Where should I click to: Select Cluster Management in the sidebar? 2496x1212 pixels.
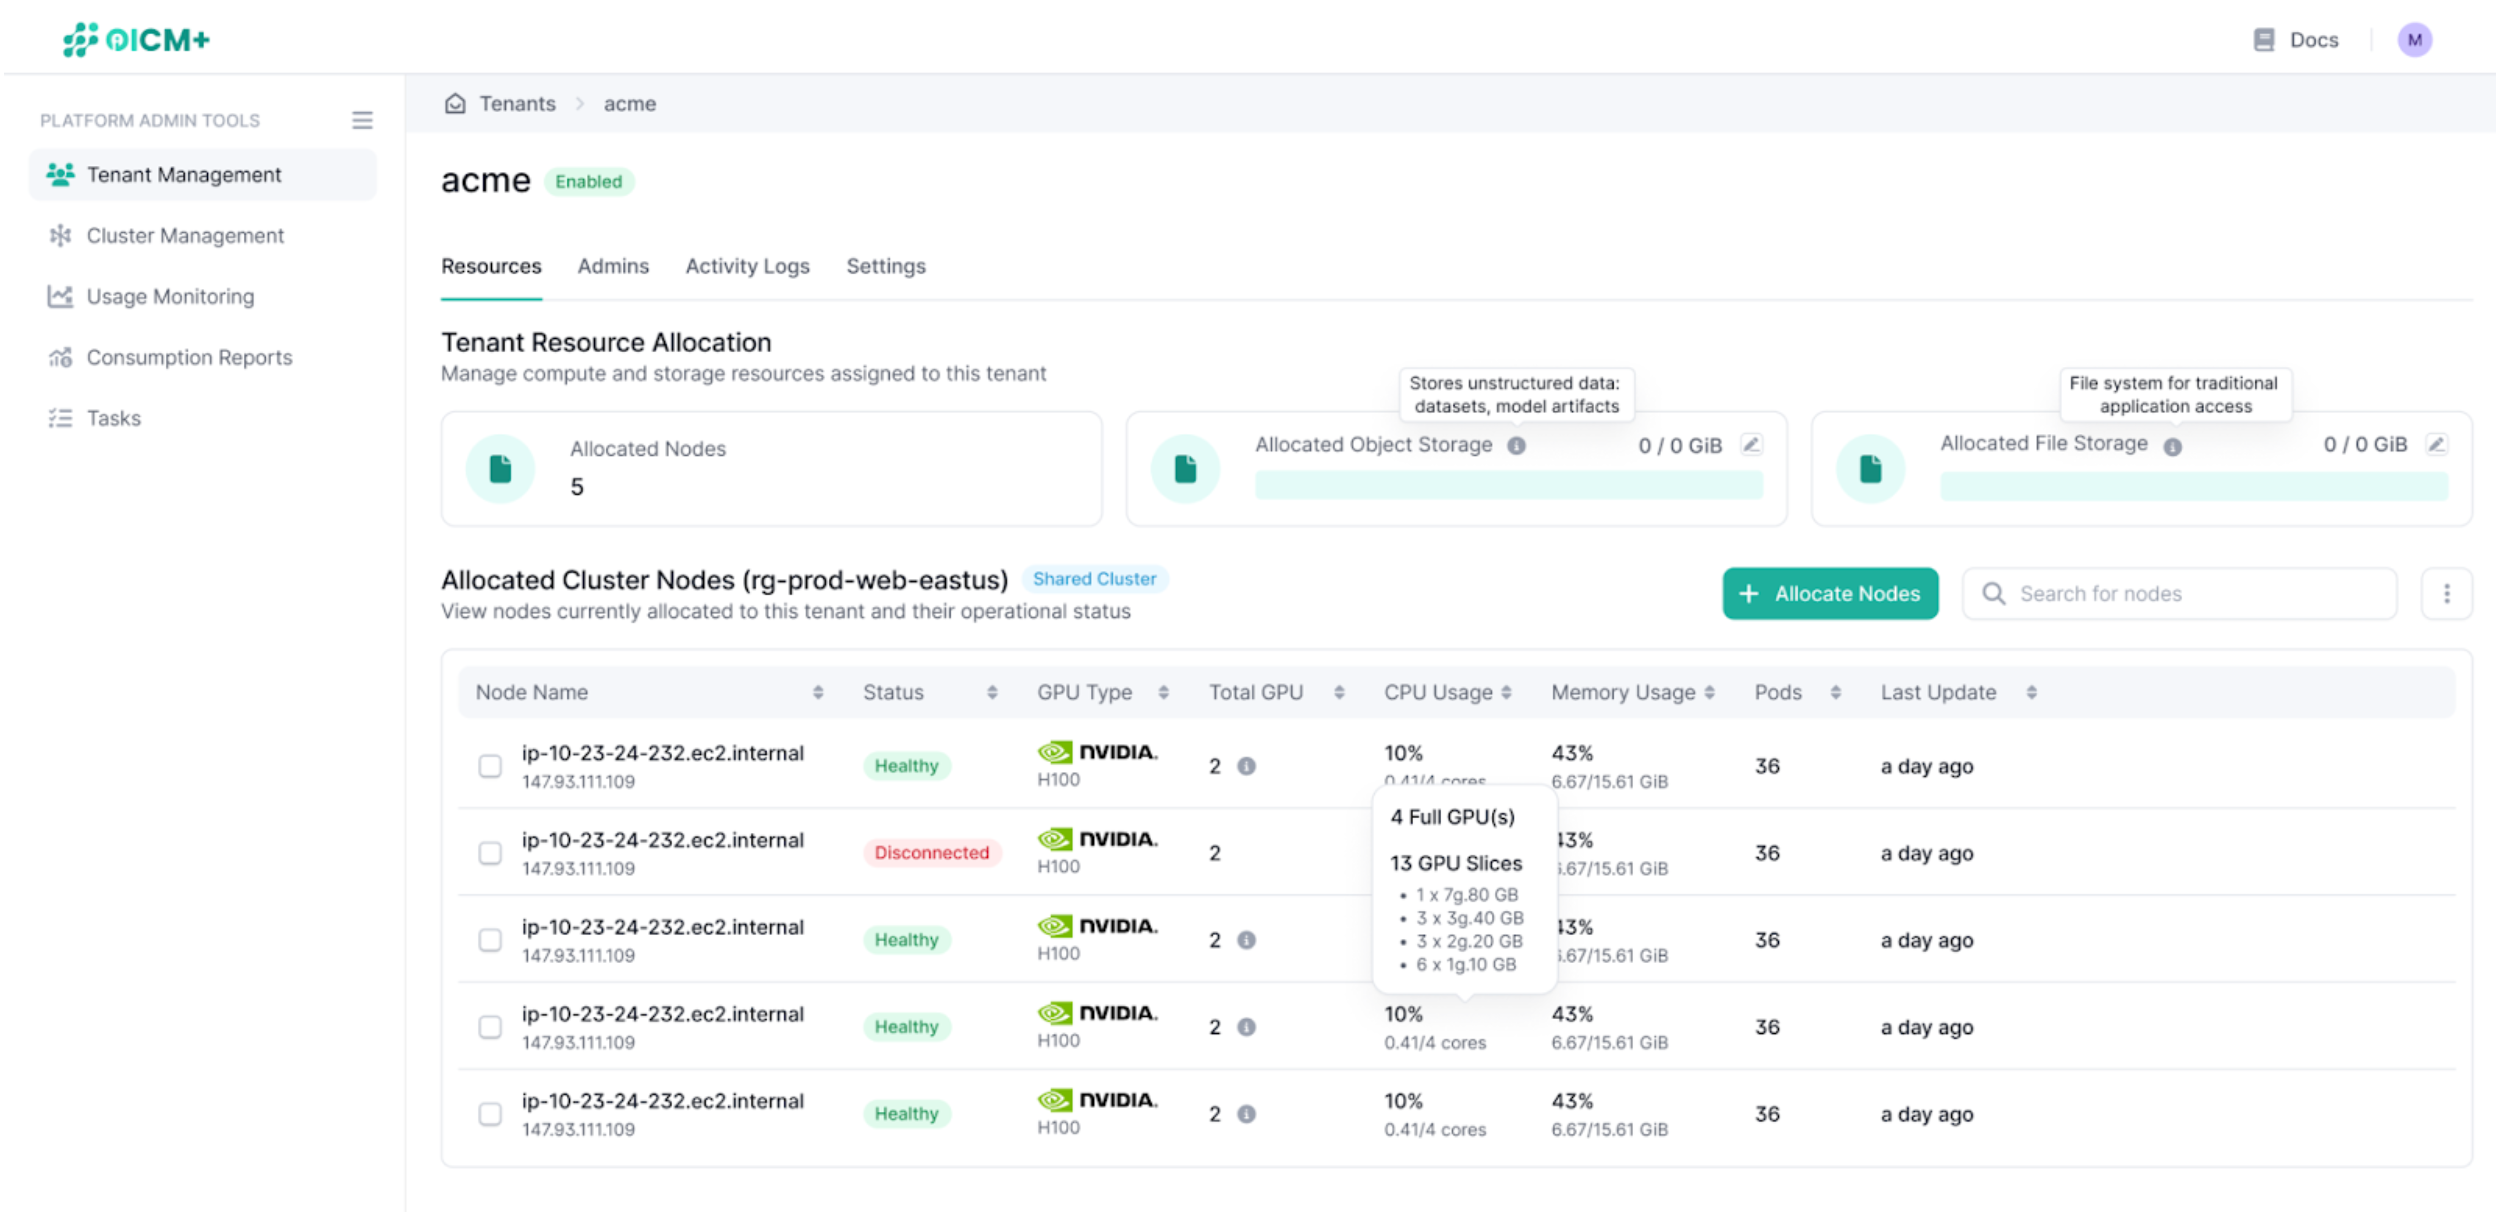[184, 235]
